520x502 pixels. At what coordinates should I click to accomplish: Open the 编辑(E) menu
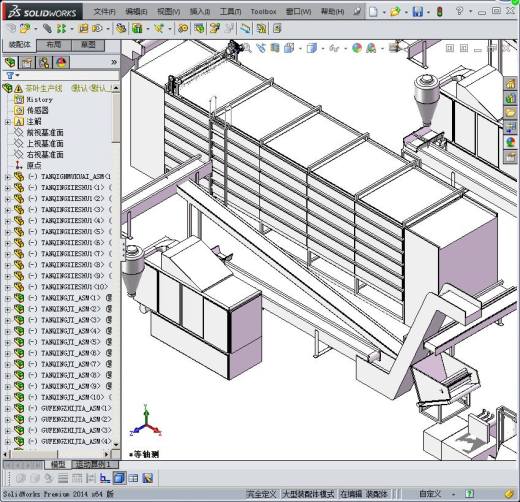click(136, 12)
